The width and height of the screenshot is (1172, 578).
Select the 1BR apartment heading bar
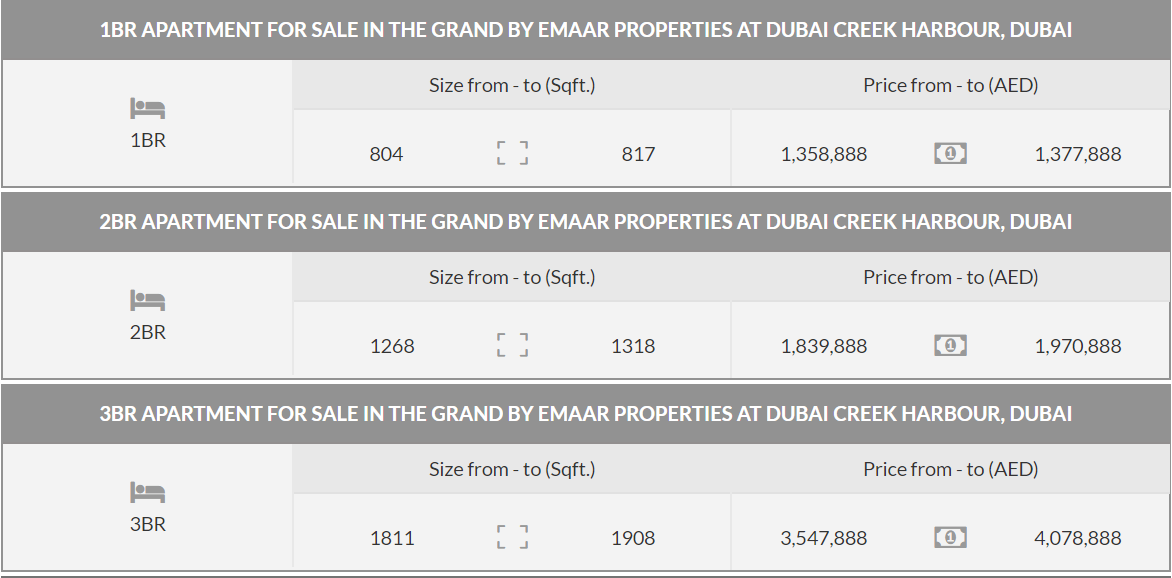pos(585,30)
